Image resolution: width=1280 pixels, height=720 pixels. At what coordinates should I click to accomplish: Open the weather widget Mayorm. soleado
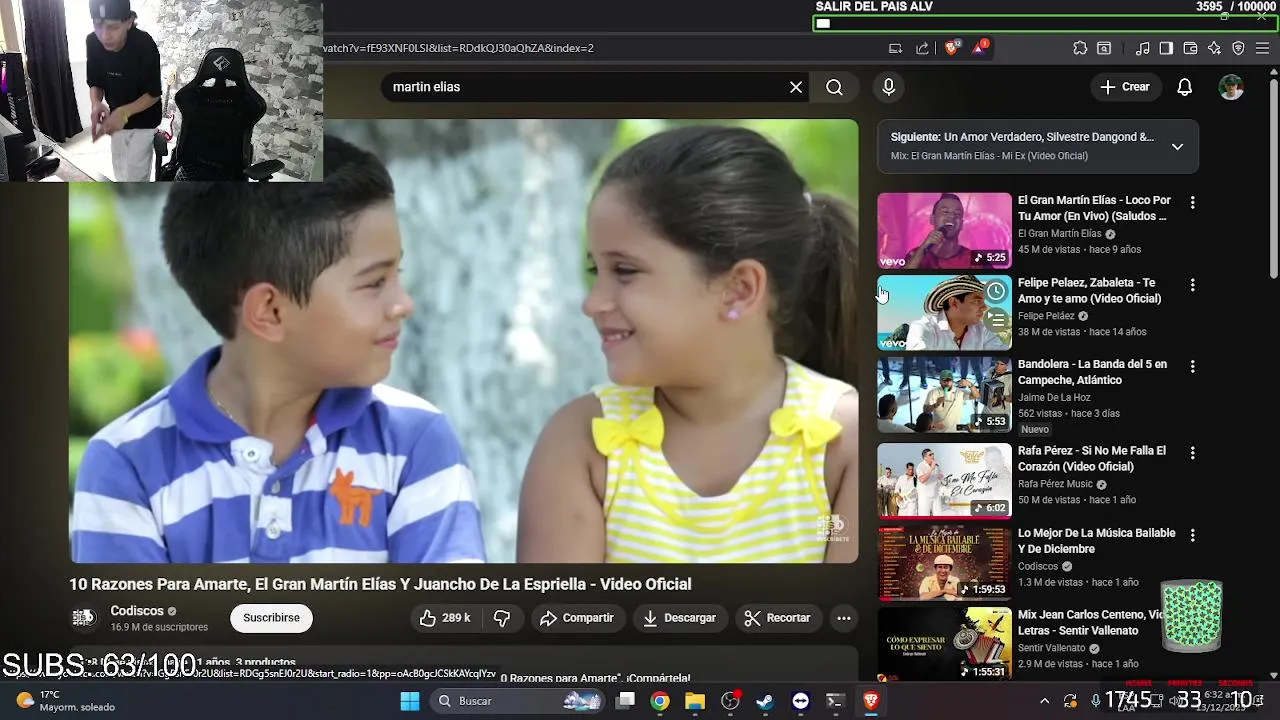66,701
